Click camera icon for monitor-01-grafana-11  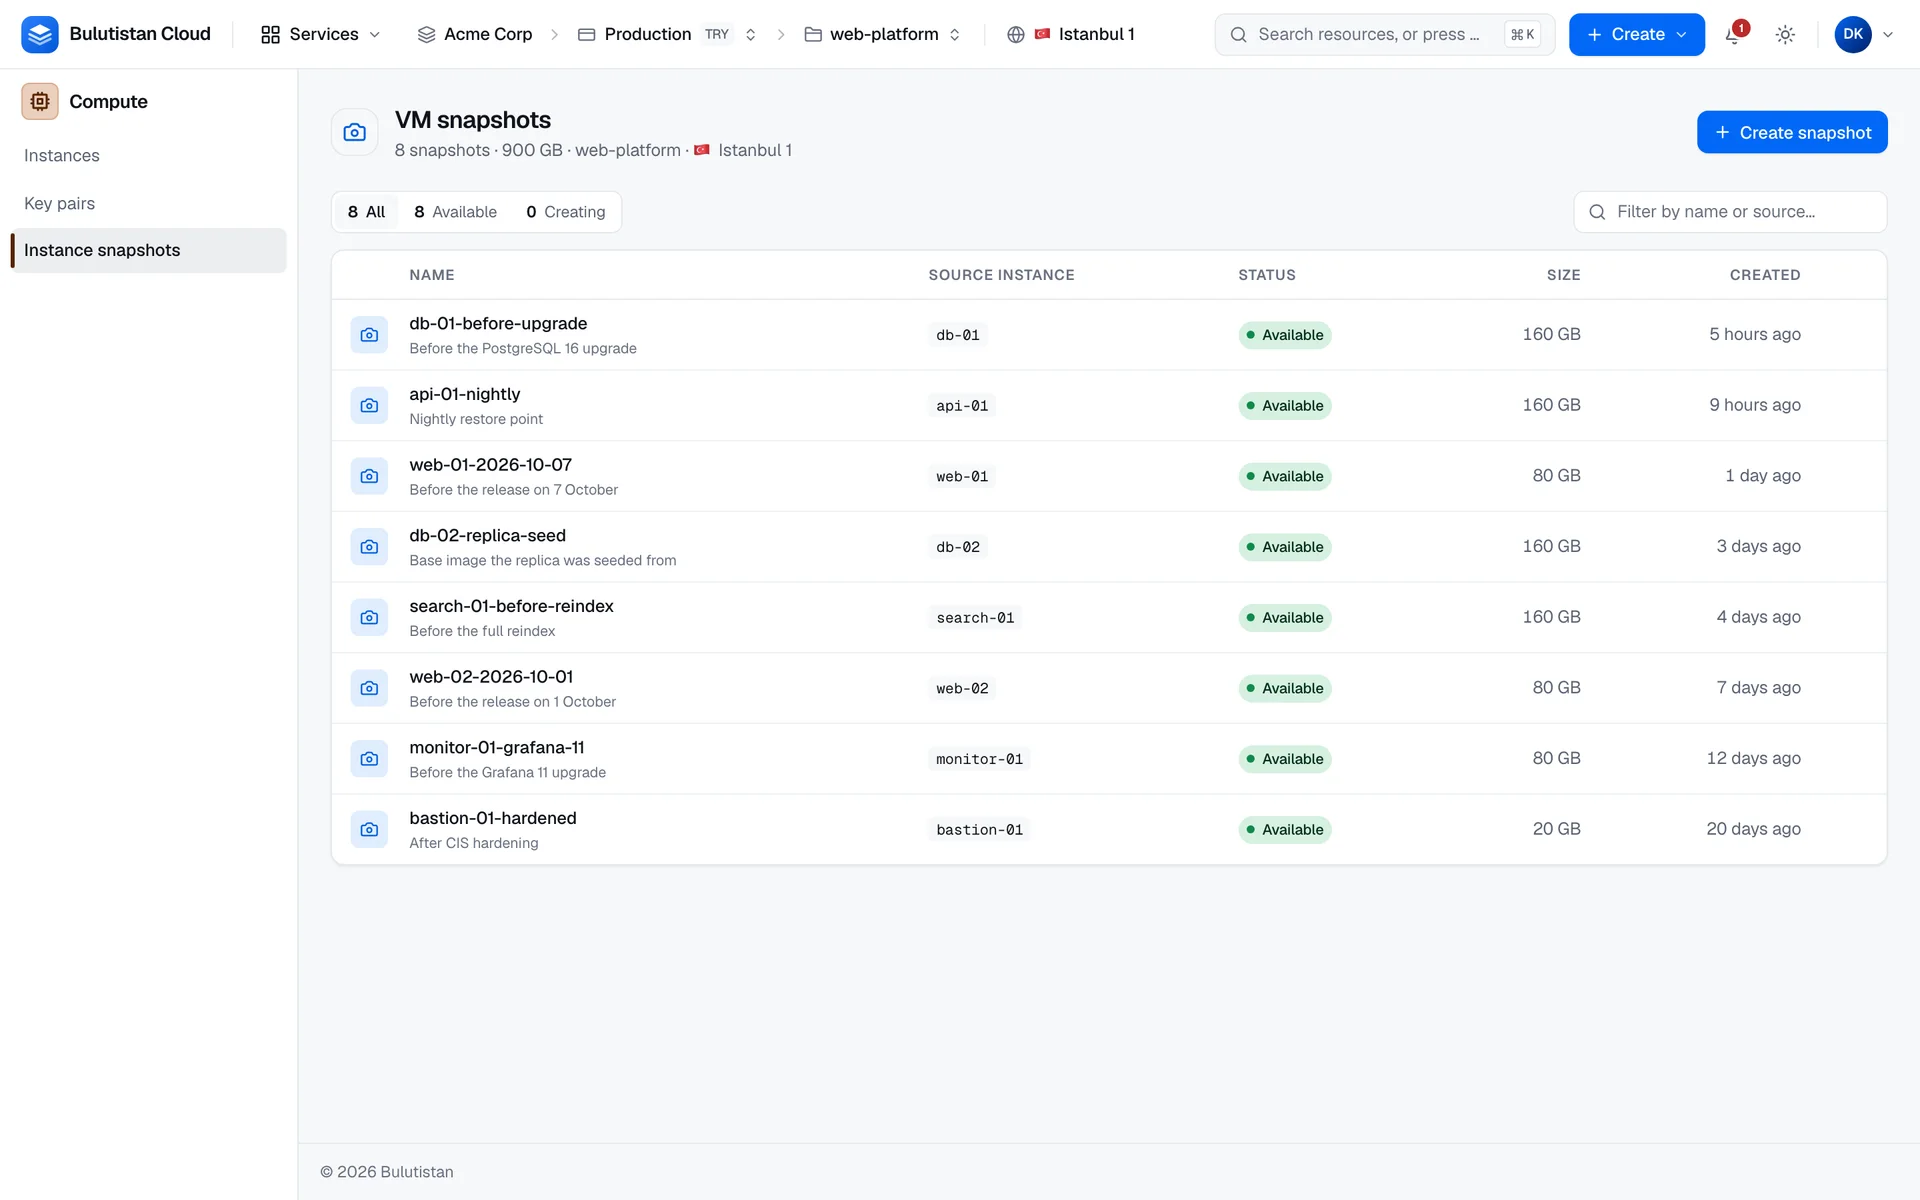click(x=369, y=759)
